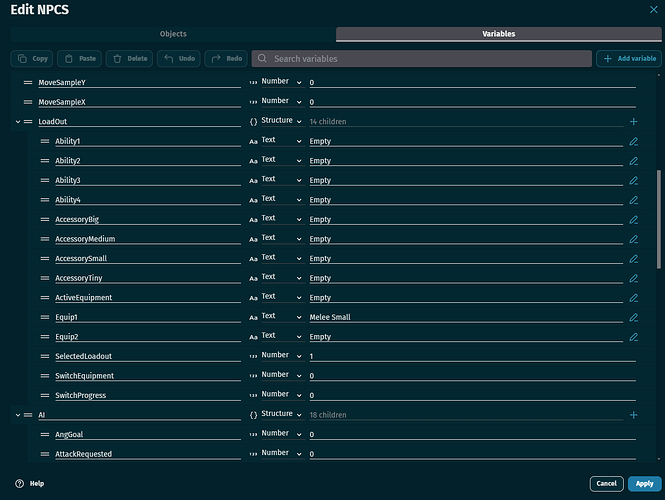The image size is (665, 500).
Task: Click the '18 children' text of AI
Action: (x=328, y=415)
